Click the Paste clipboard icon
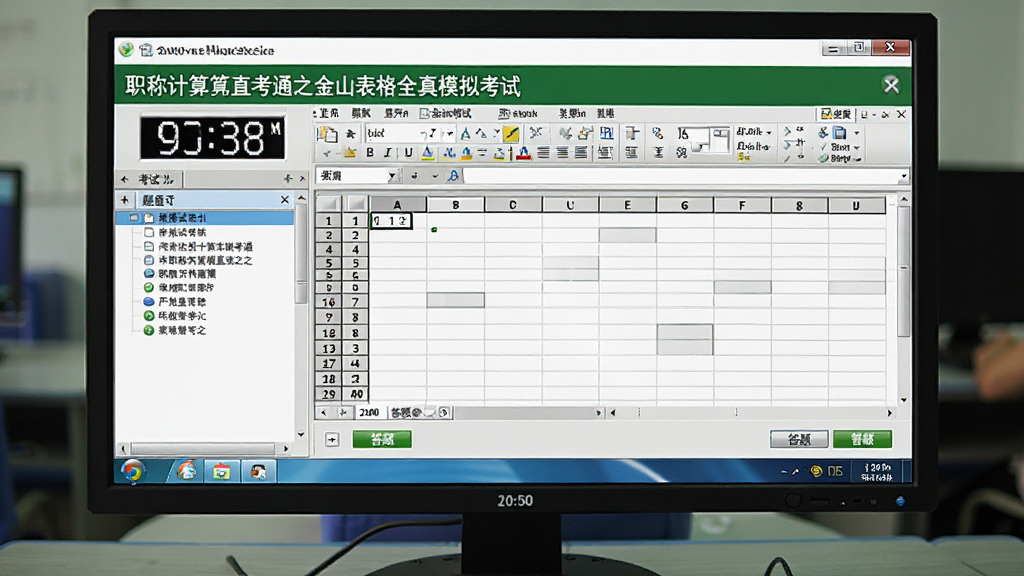Screen dimensions: 1024x576 coord(327,134)
